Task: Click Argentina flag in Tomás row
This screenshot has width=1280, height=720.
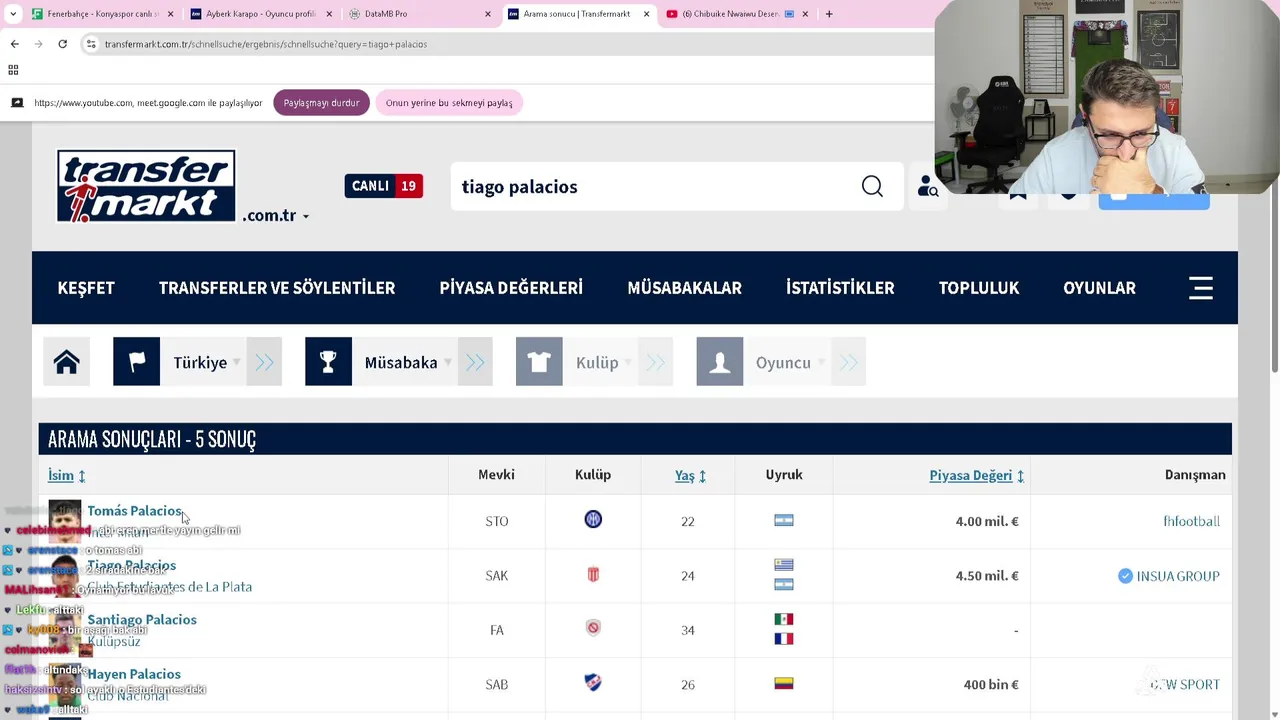Action: (x=784, y=521)
